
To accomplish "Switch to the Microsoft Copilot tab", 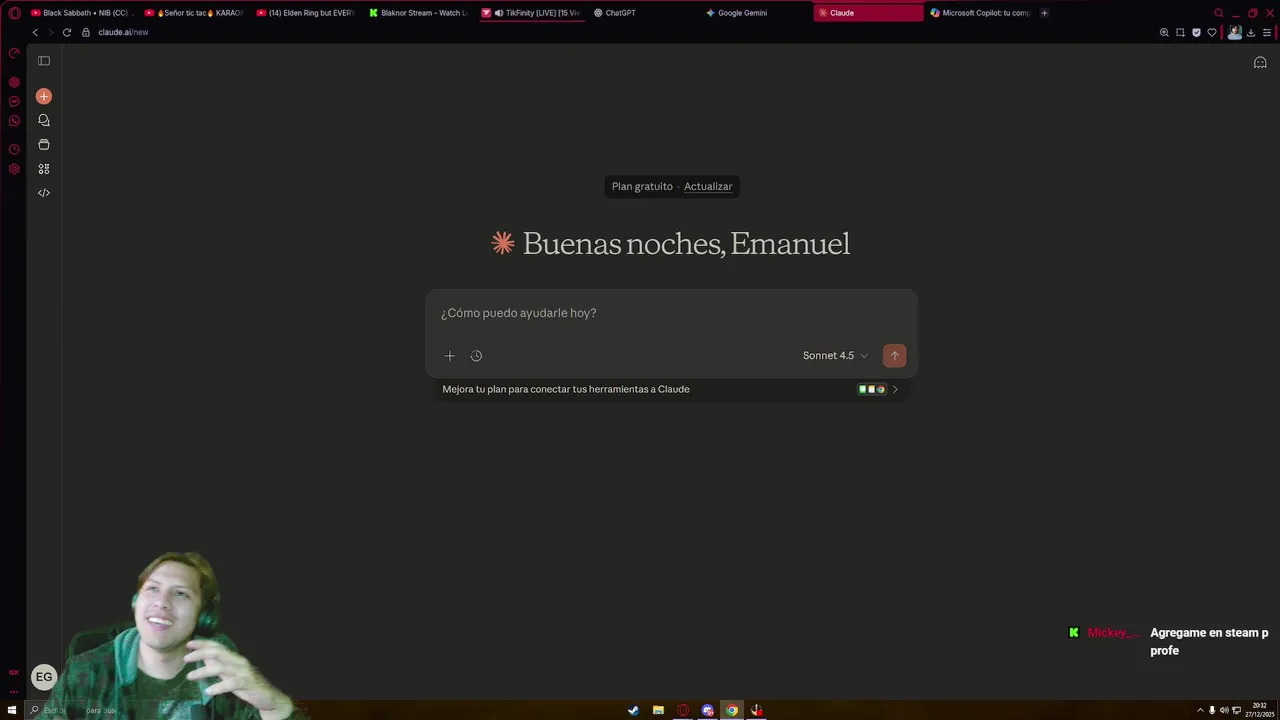I will click(x=980, y=13).
